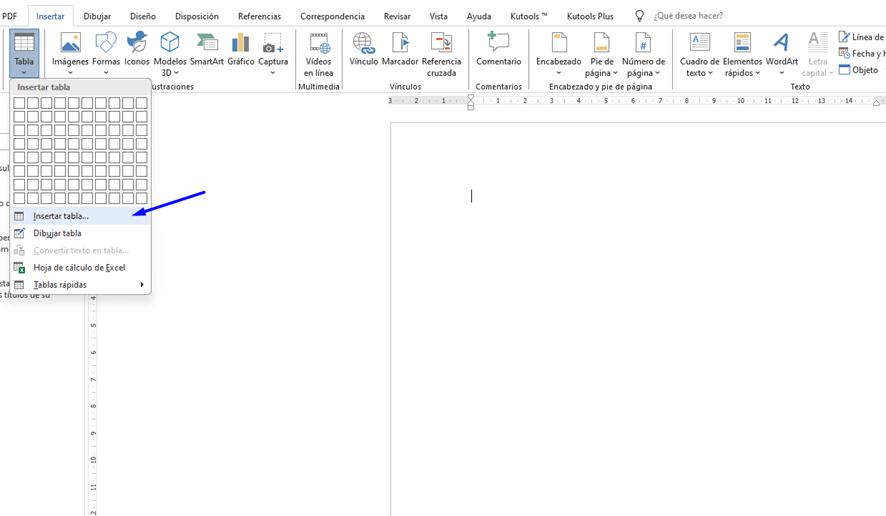Expand the Formas dropdown arrow

click(106, 73)
